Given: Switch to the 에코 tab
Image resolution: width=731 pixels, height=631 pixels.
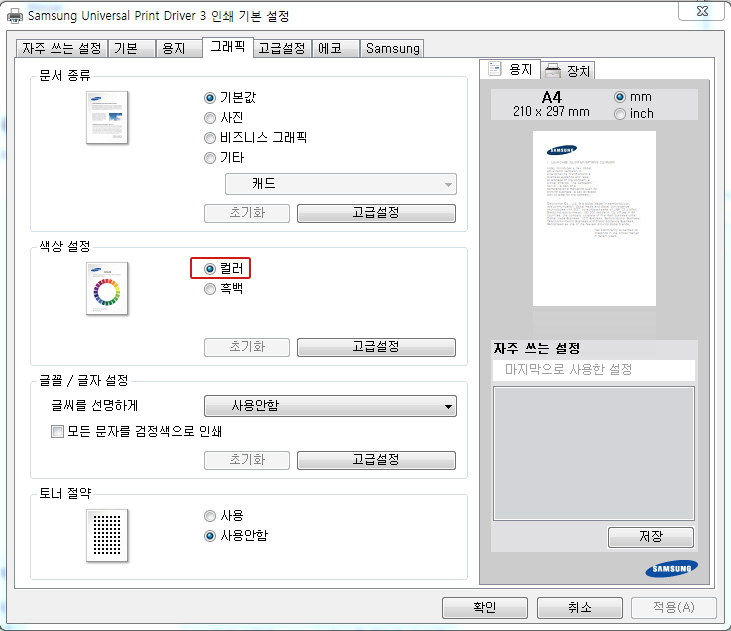Looking at the screenshot, I should (336, 49).
